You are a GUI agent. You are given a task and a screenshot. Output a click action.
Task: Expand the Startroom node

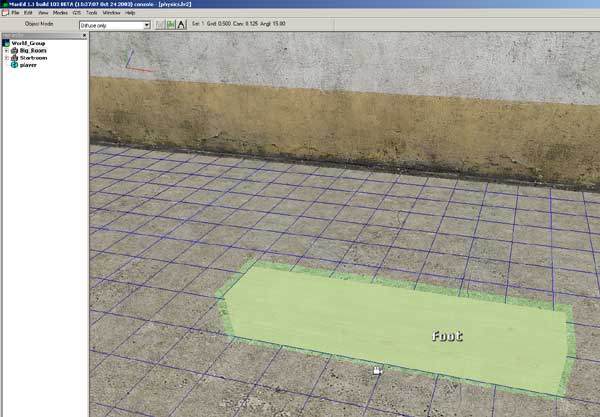pyautogui.click(x=7, y=58)
